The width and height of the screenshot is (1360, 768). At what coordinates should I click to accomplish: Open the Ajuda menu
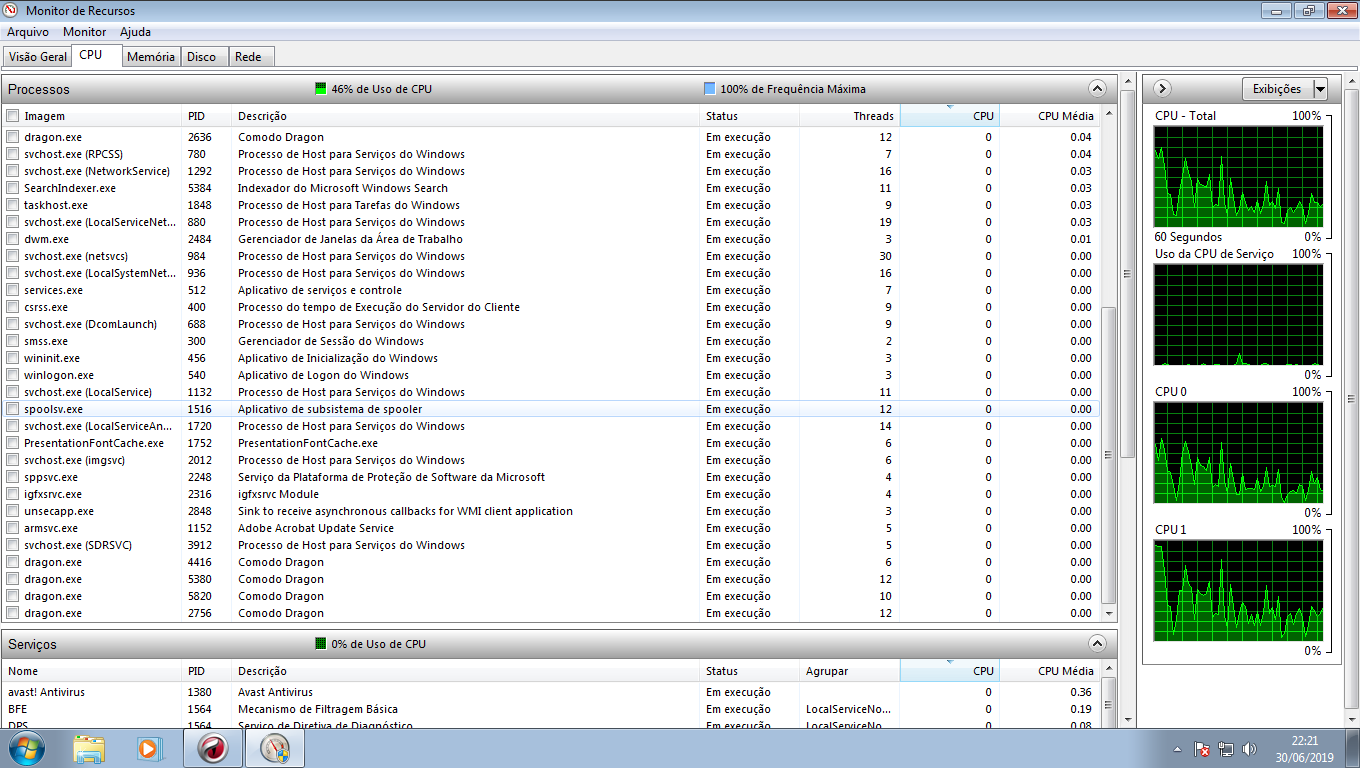pyautogui.click(x=135, y=32)
